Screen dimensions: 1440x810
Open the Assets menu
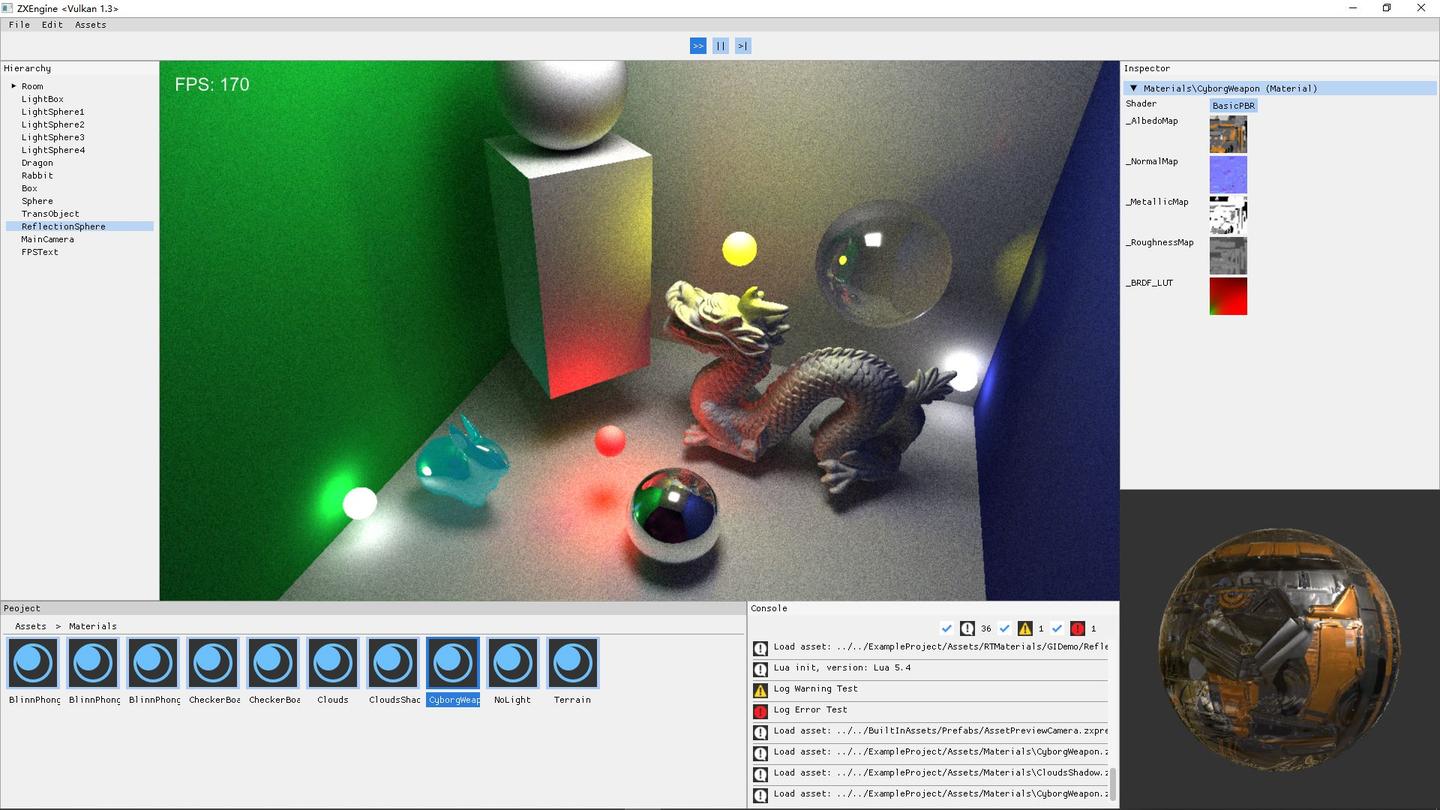pyautogui.click(x=90, y=24)
